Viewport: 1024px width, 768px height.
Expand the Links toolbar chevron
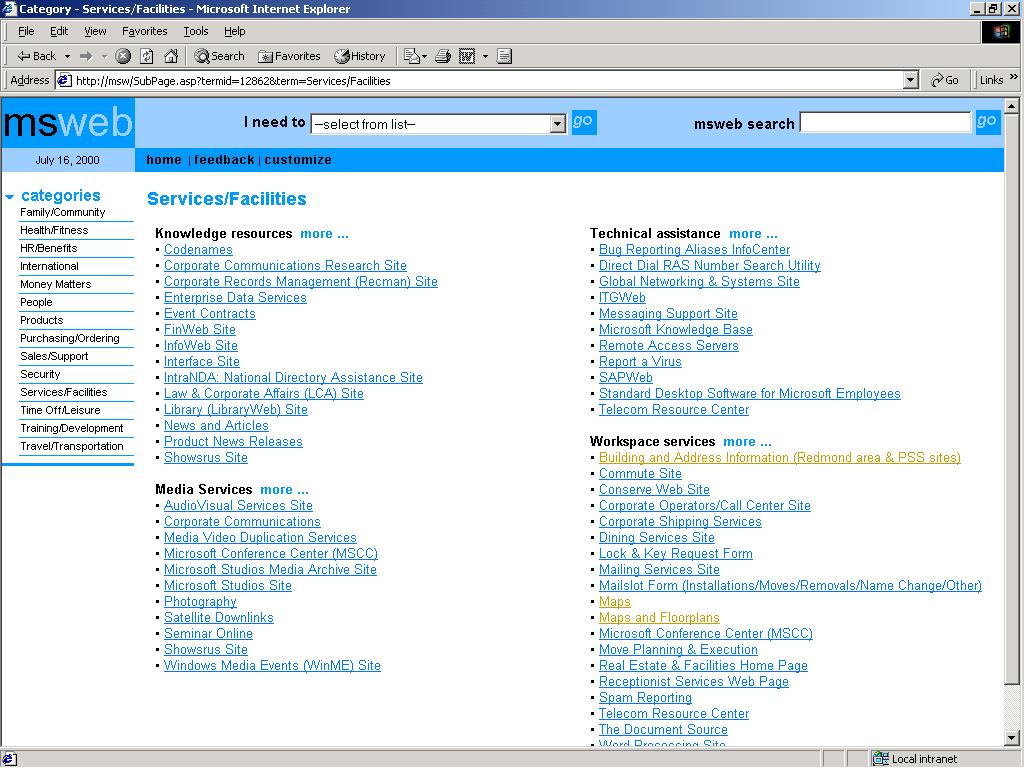click(x=1014, y=77)
